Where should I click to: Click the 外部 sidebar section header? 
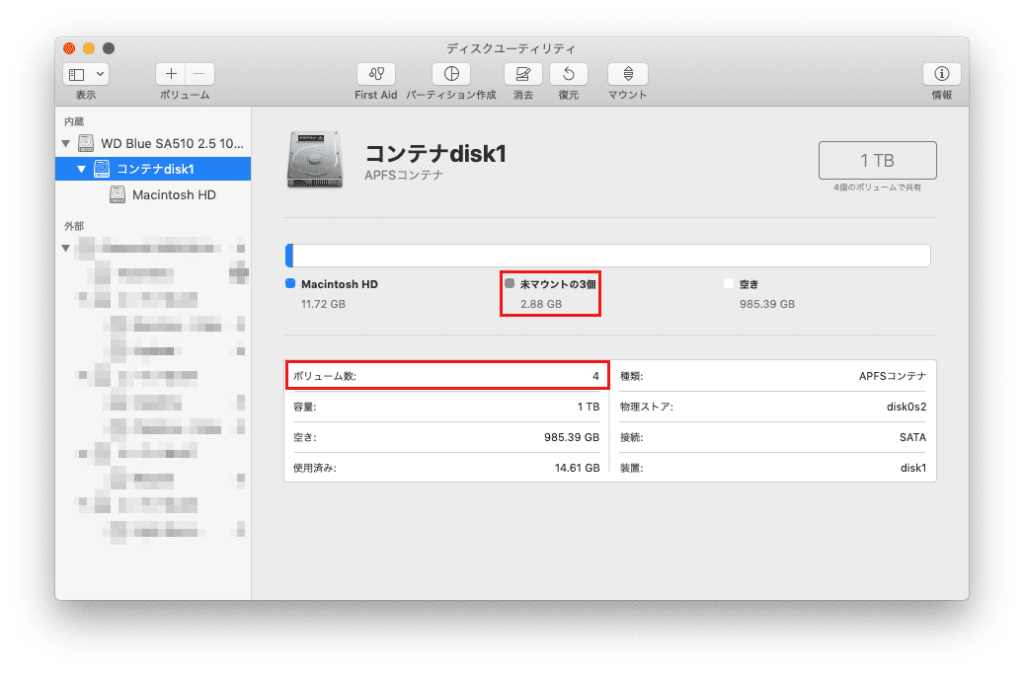[x=74, y=226]
